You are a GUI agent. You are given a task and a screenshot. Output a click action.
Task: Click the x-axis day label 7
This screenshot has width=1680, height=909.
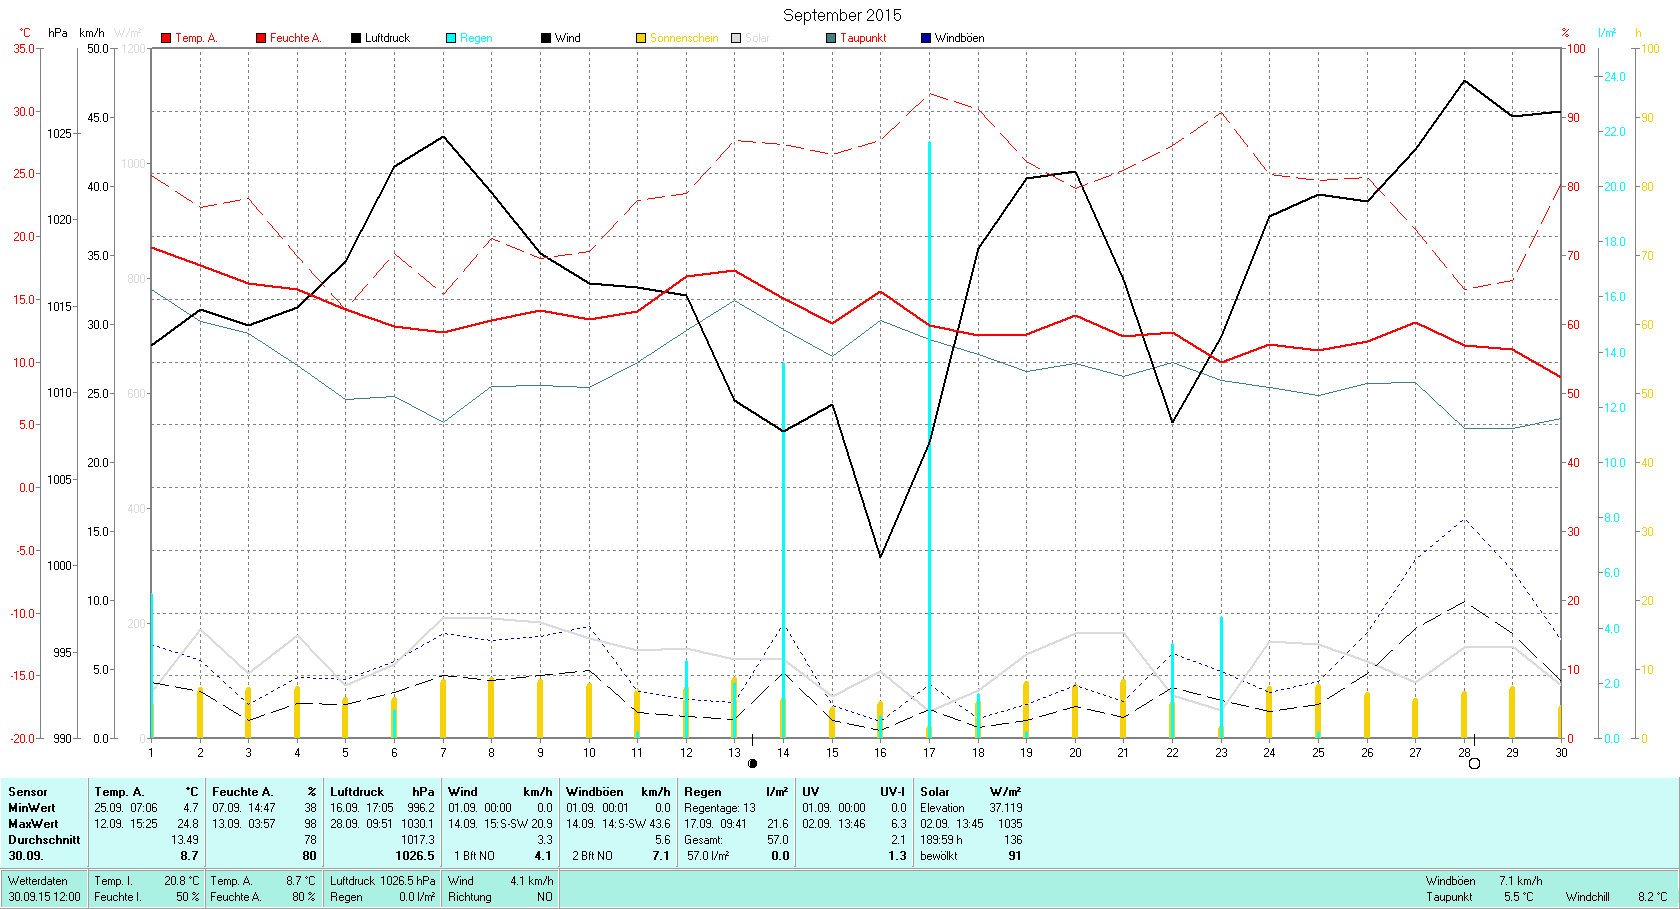click(x=443, y=753)
